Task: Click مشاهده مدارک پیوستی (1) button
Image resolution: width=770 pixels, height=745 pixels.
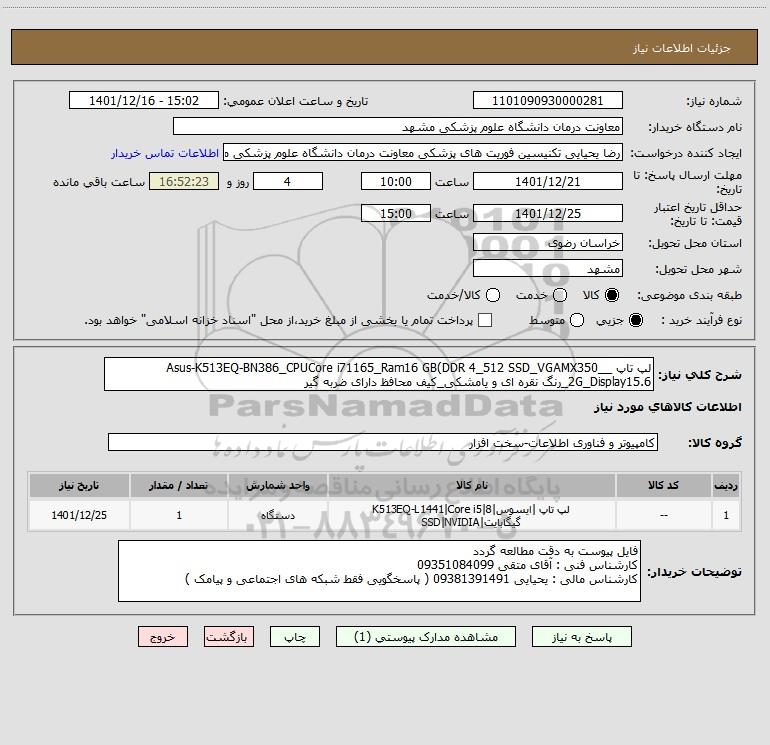Action: pos(426,637)
